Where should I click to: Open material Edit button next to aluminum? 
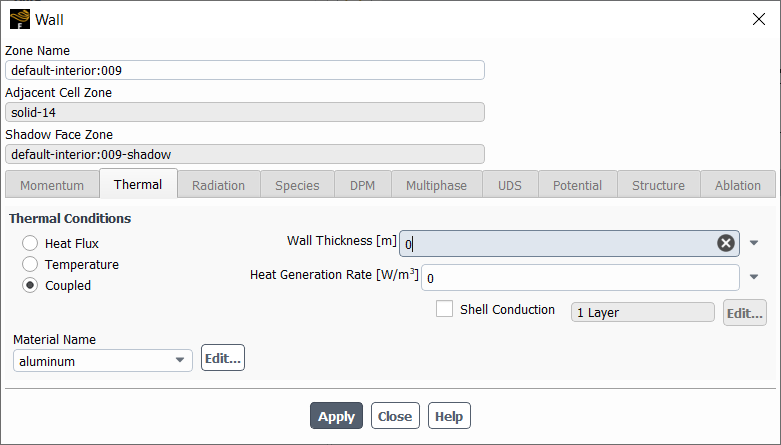click(x=223, y=358)
